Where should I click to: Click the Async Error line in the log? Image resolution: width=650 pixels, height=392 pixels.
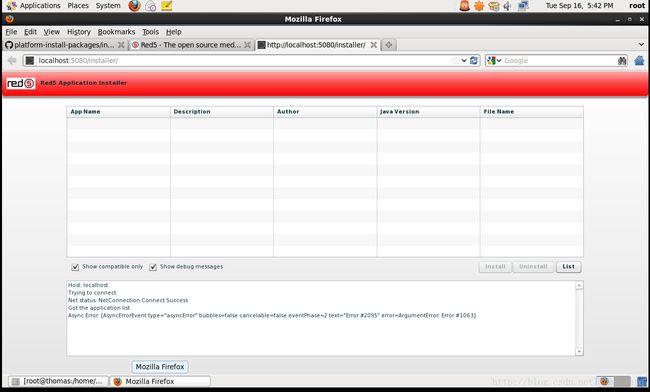pyautogui.click(x=272, y=315)
